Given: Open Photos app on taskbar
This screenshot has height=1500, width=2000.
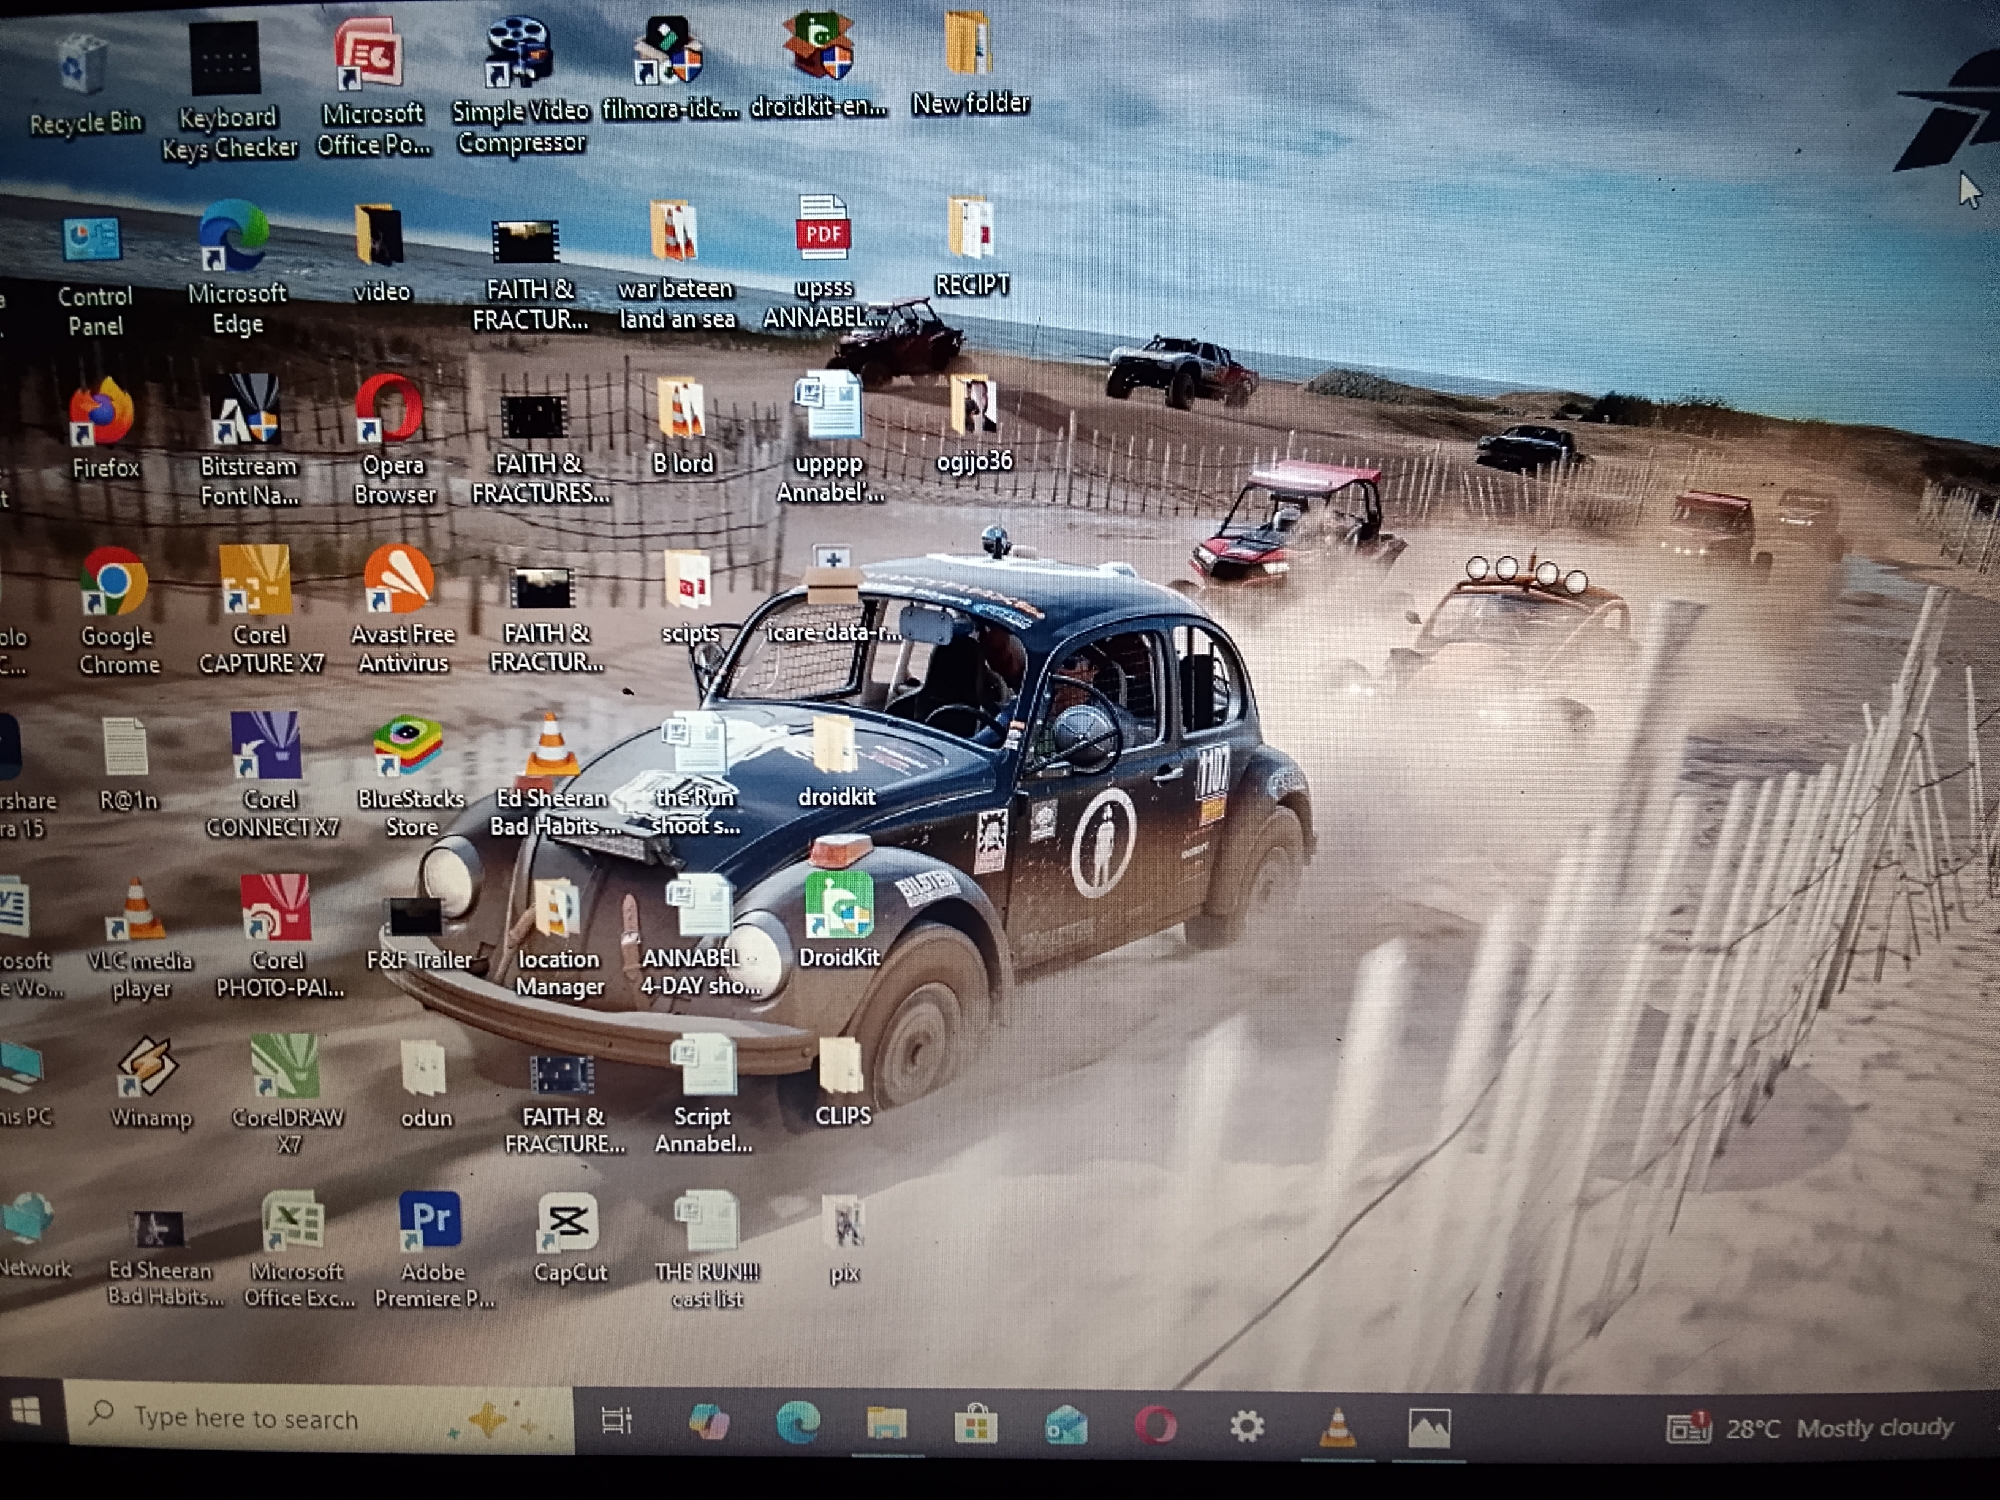Looking at the screenshot, I should (x=1429, y=1427).
